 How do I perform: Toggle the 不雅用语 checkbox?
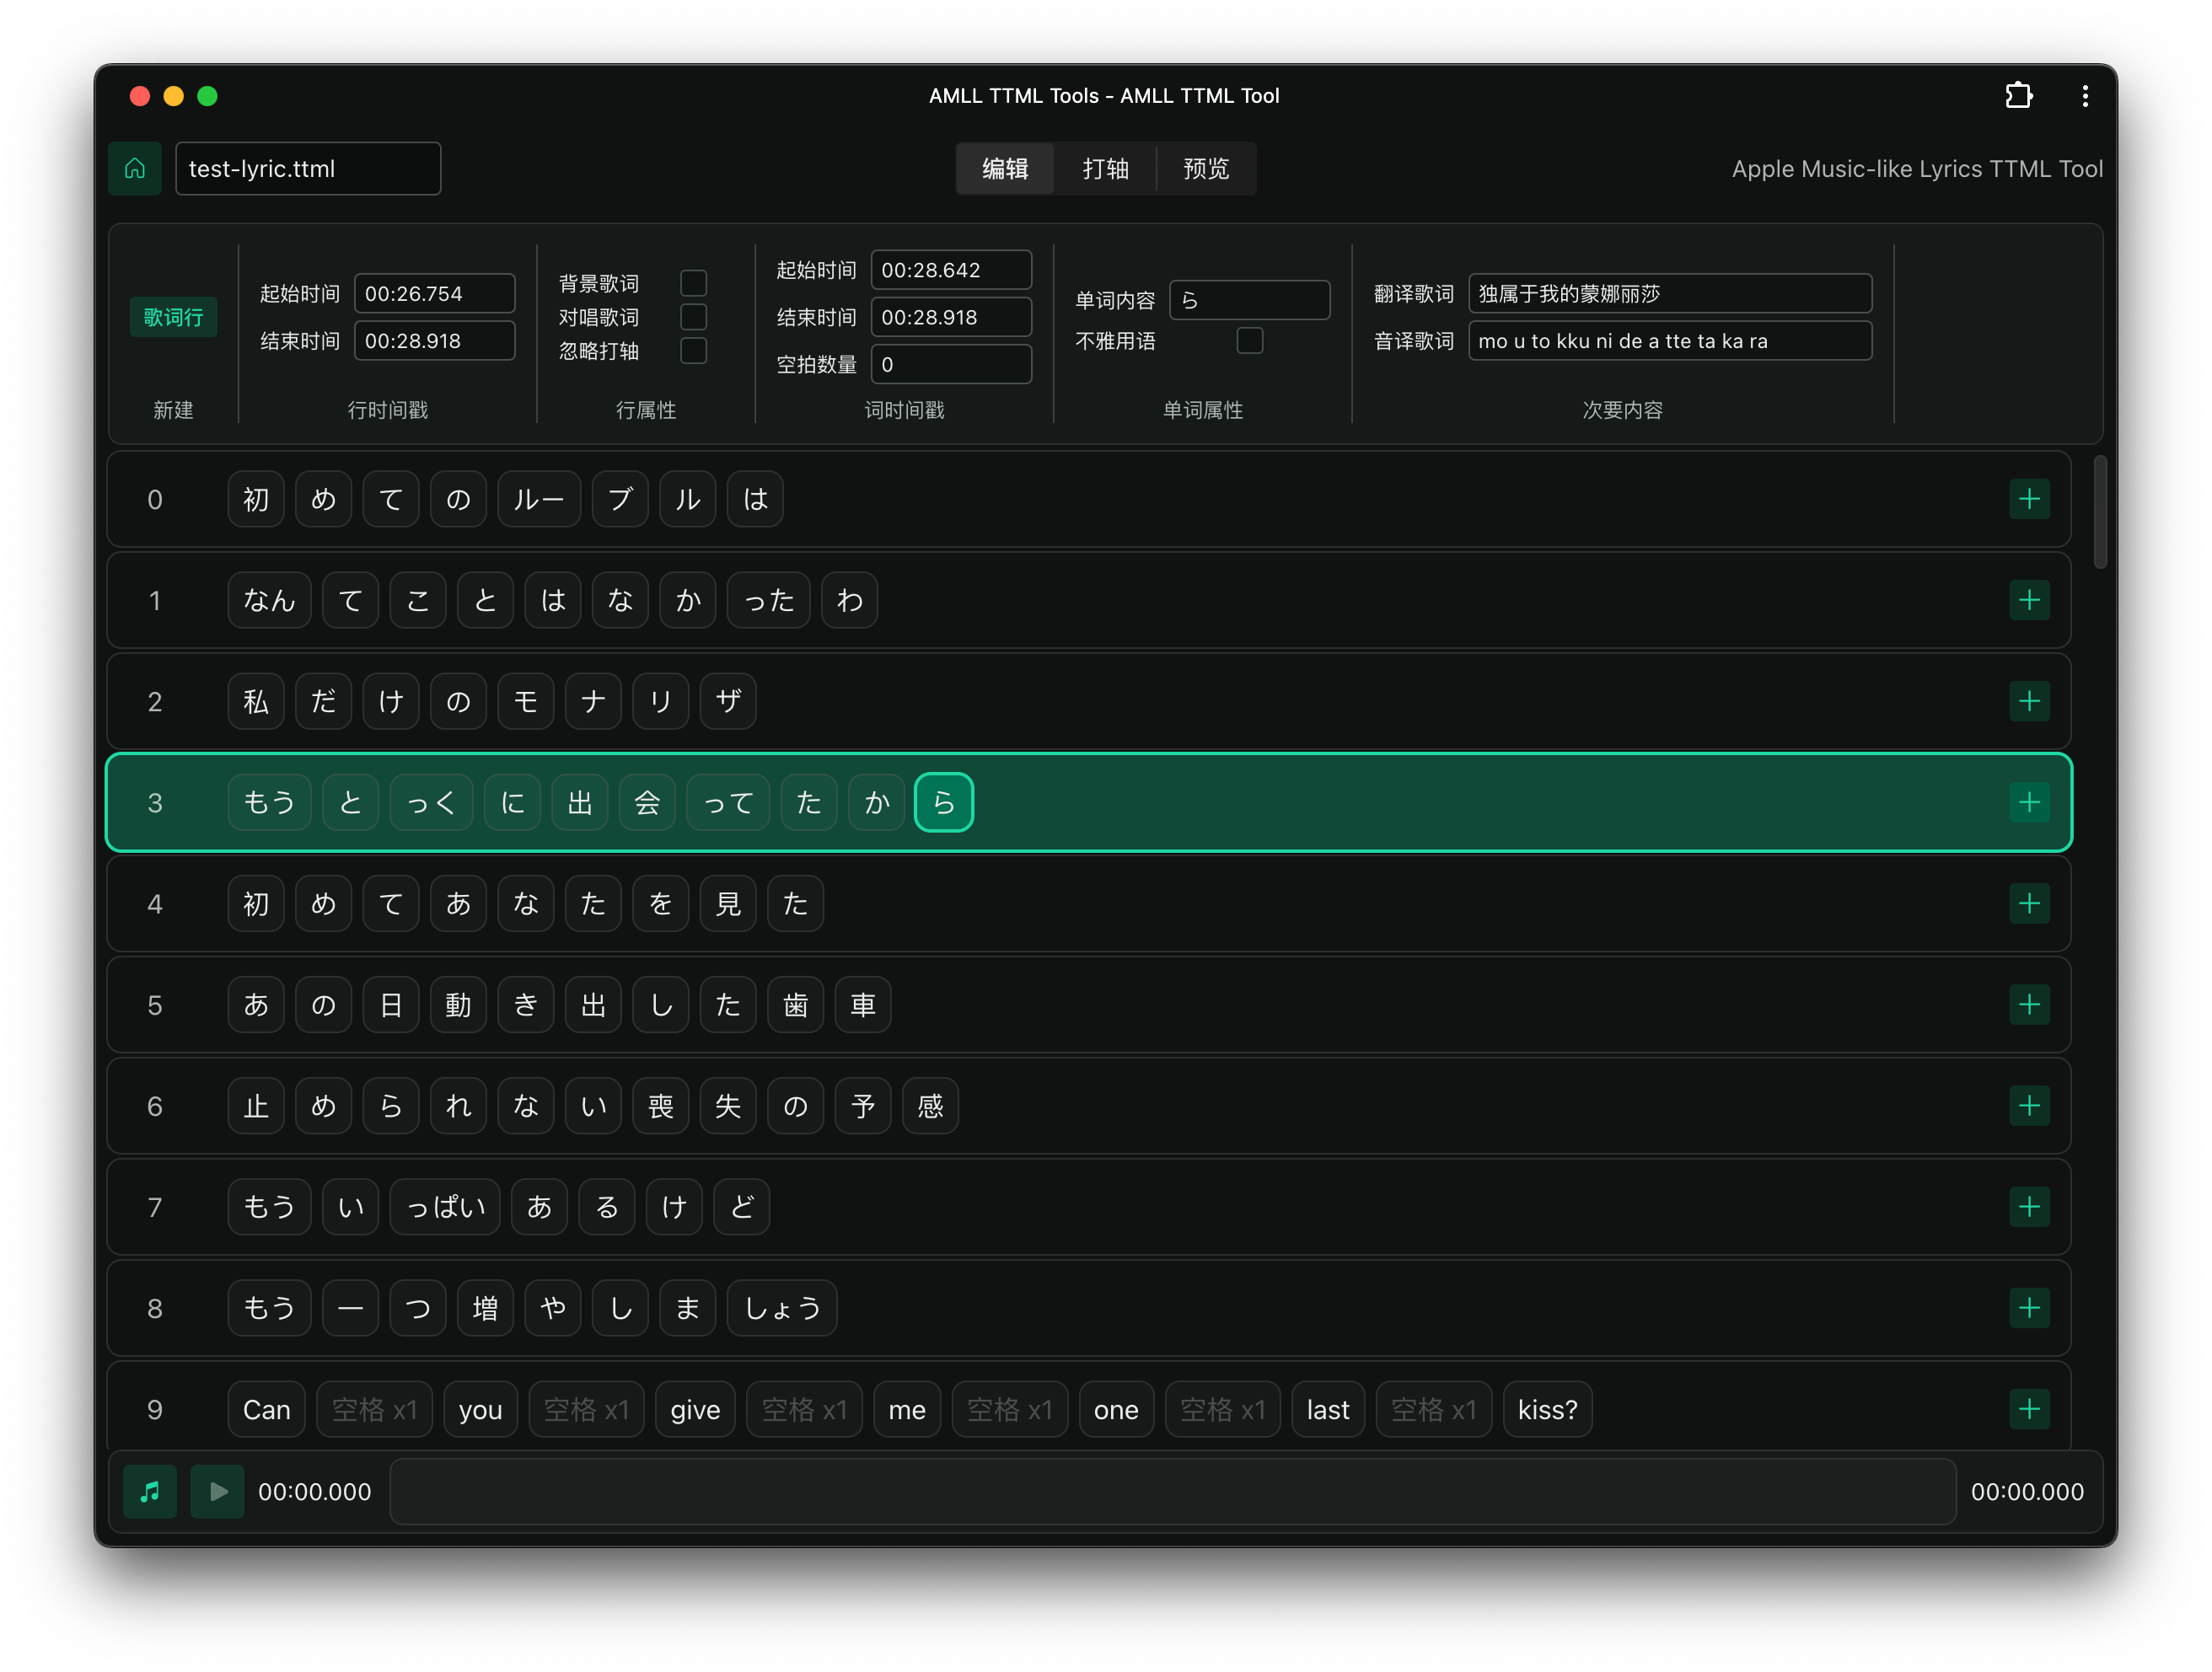click(x=1249, y=341)
